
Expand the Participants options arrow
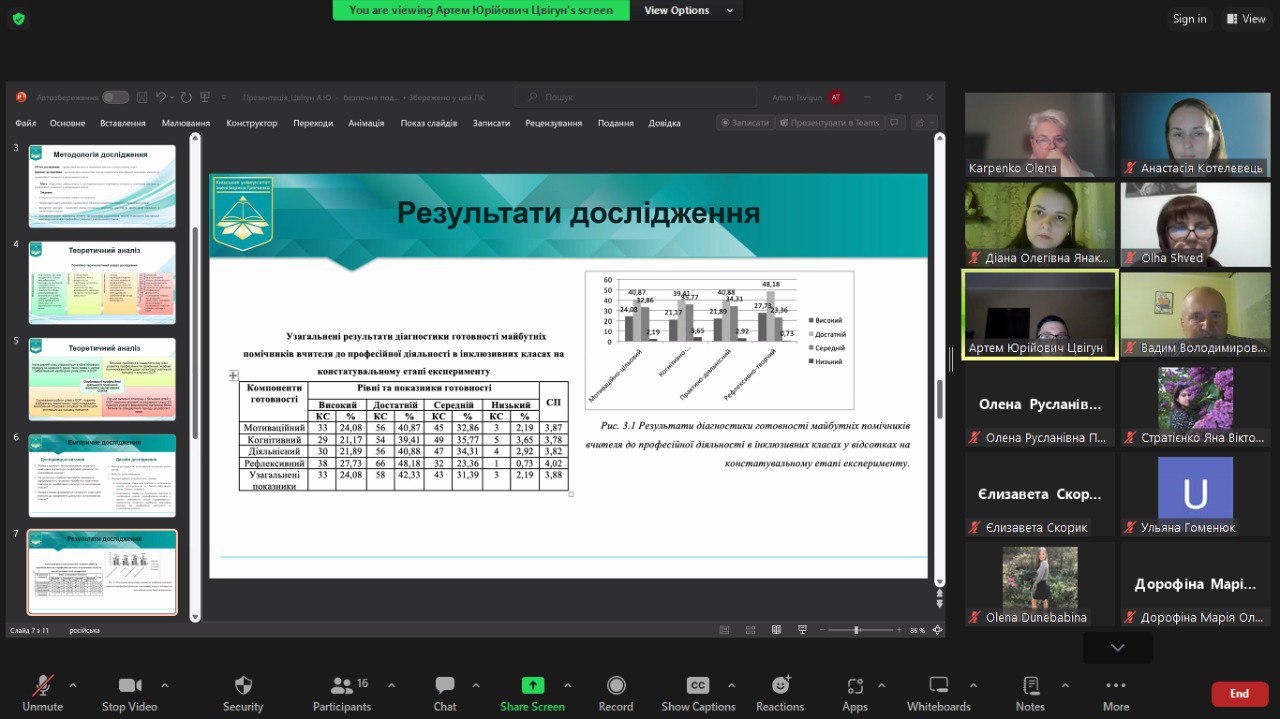[x=391, y=685]
